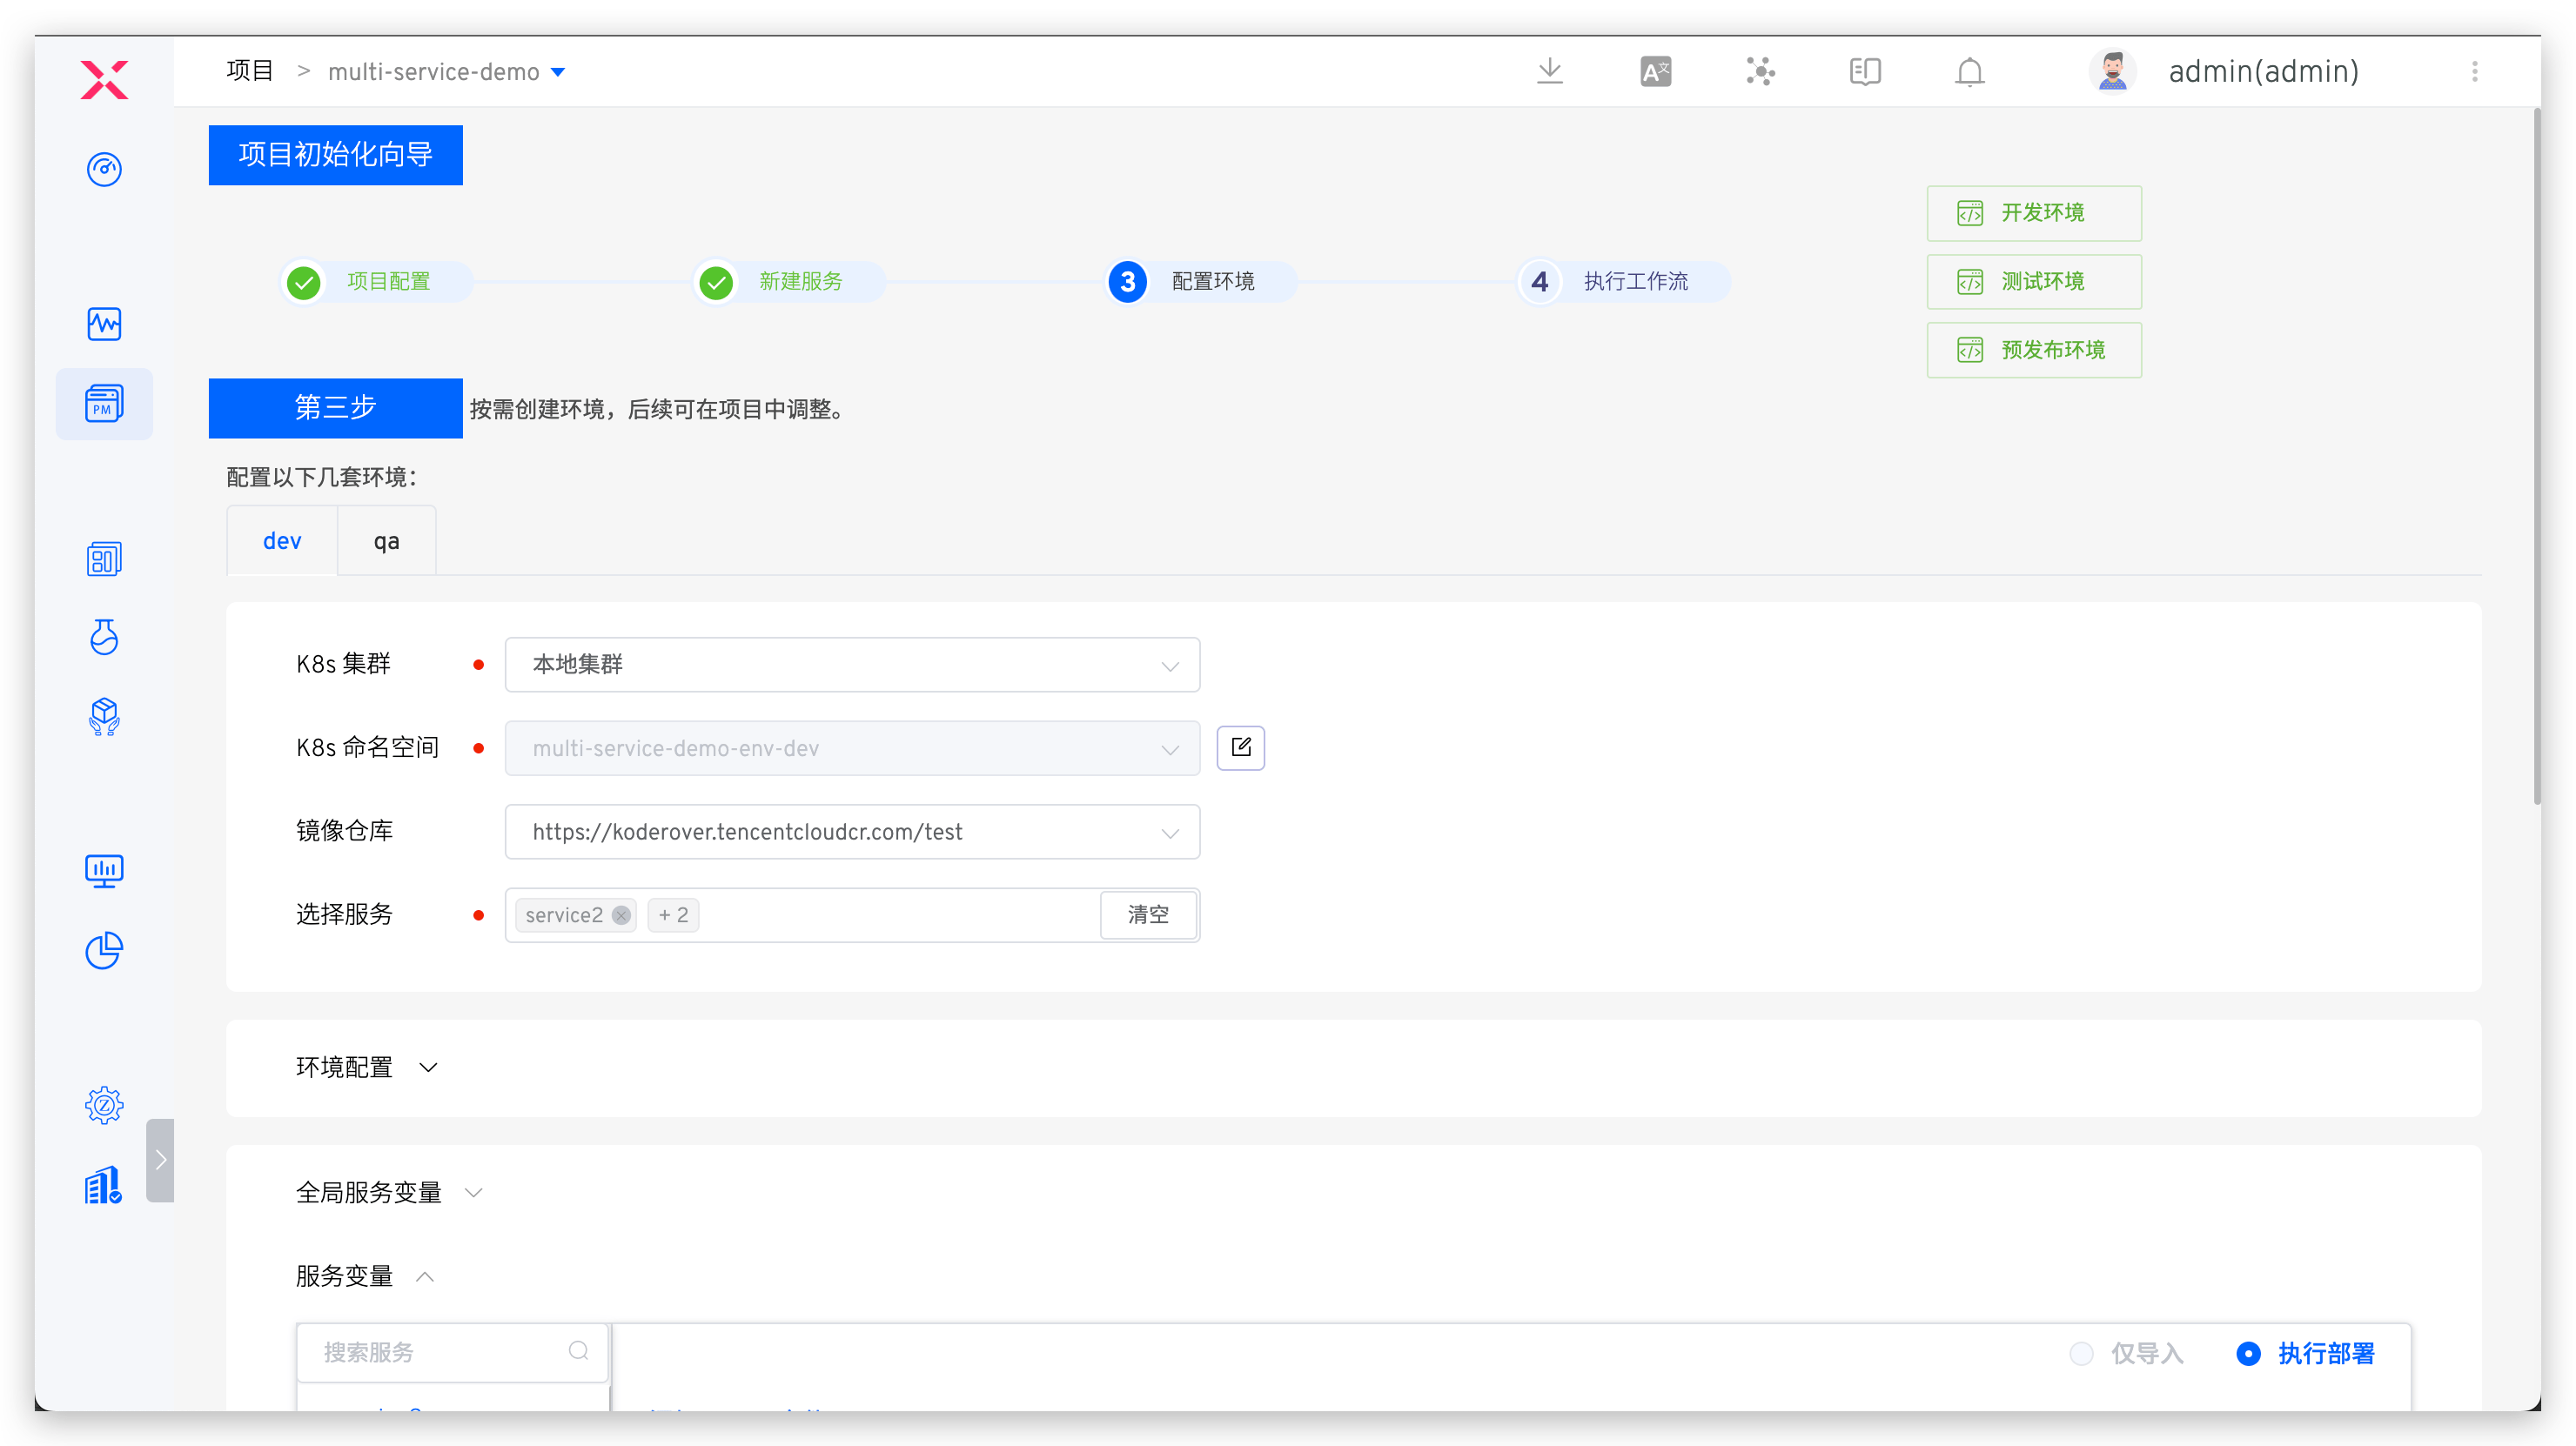Open the 镜像仓库 registry dropdown

tap(852, 832)
